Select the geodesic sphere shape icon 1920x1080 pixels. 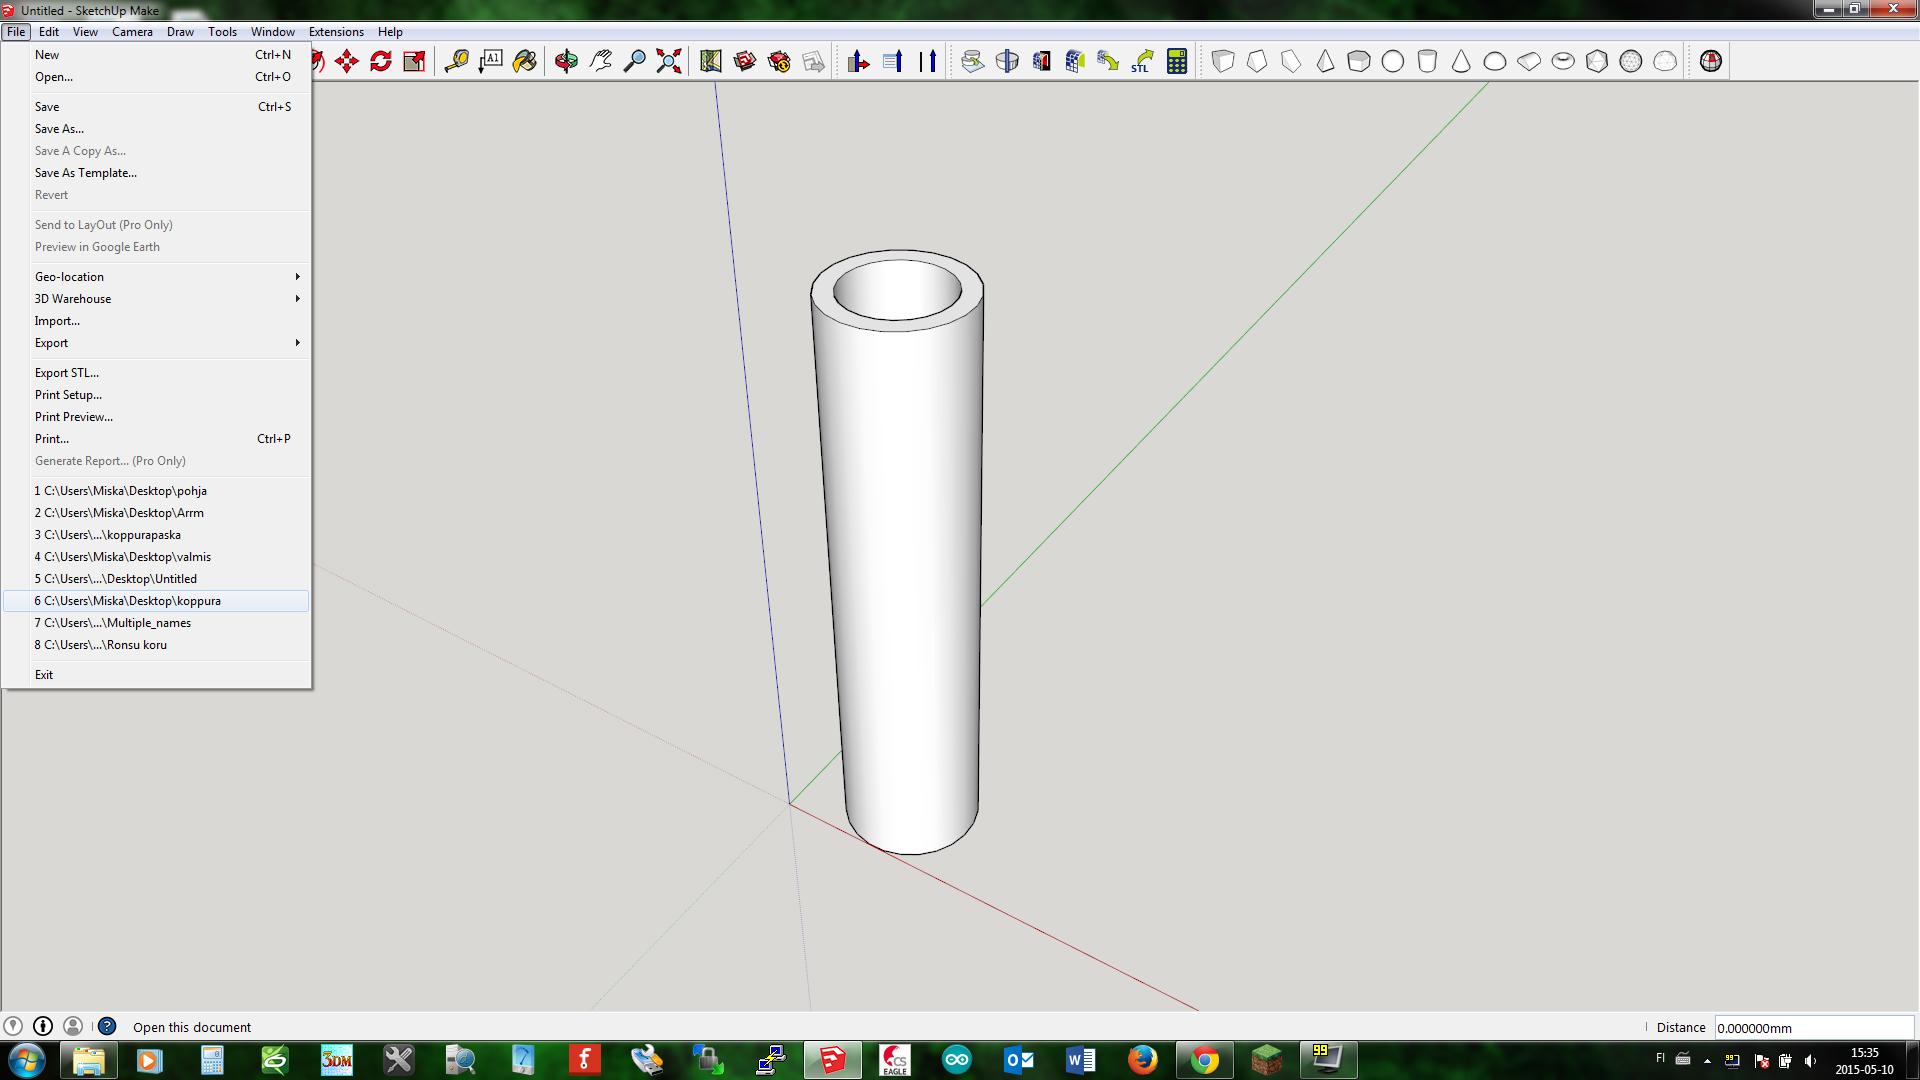[x=1631, y=61]
